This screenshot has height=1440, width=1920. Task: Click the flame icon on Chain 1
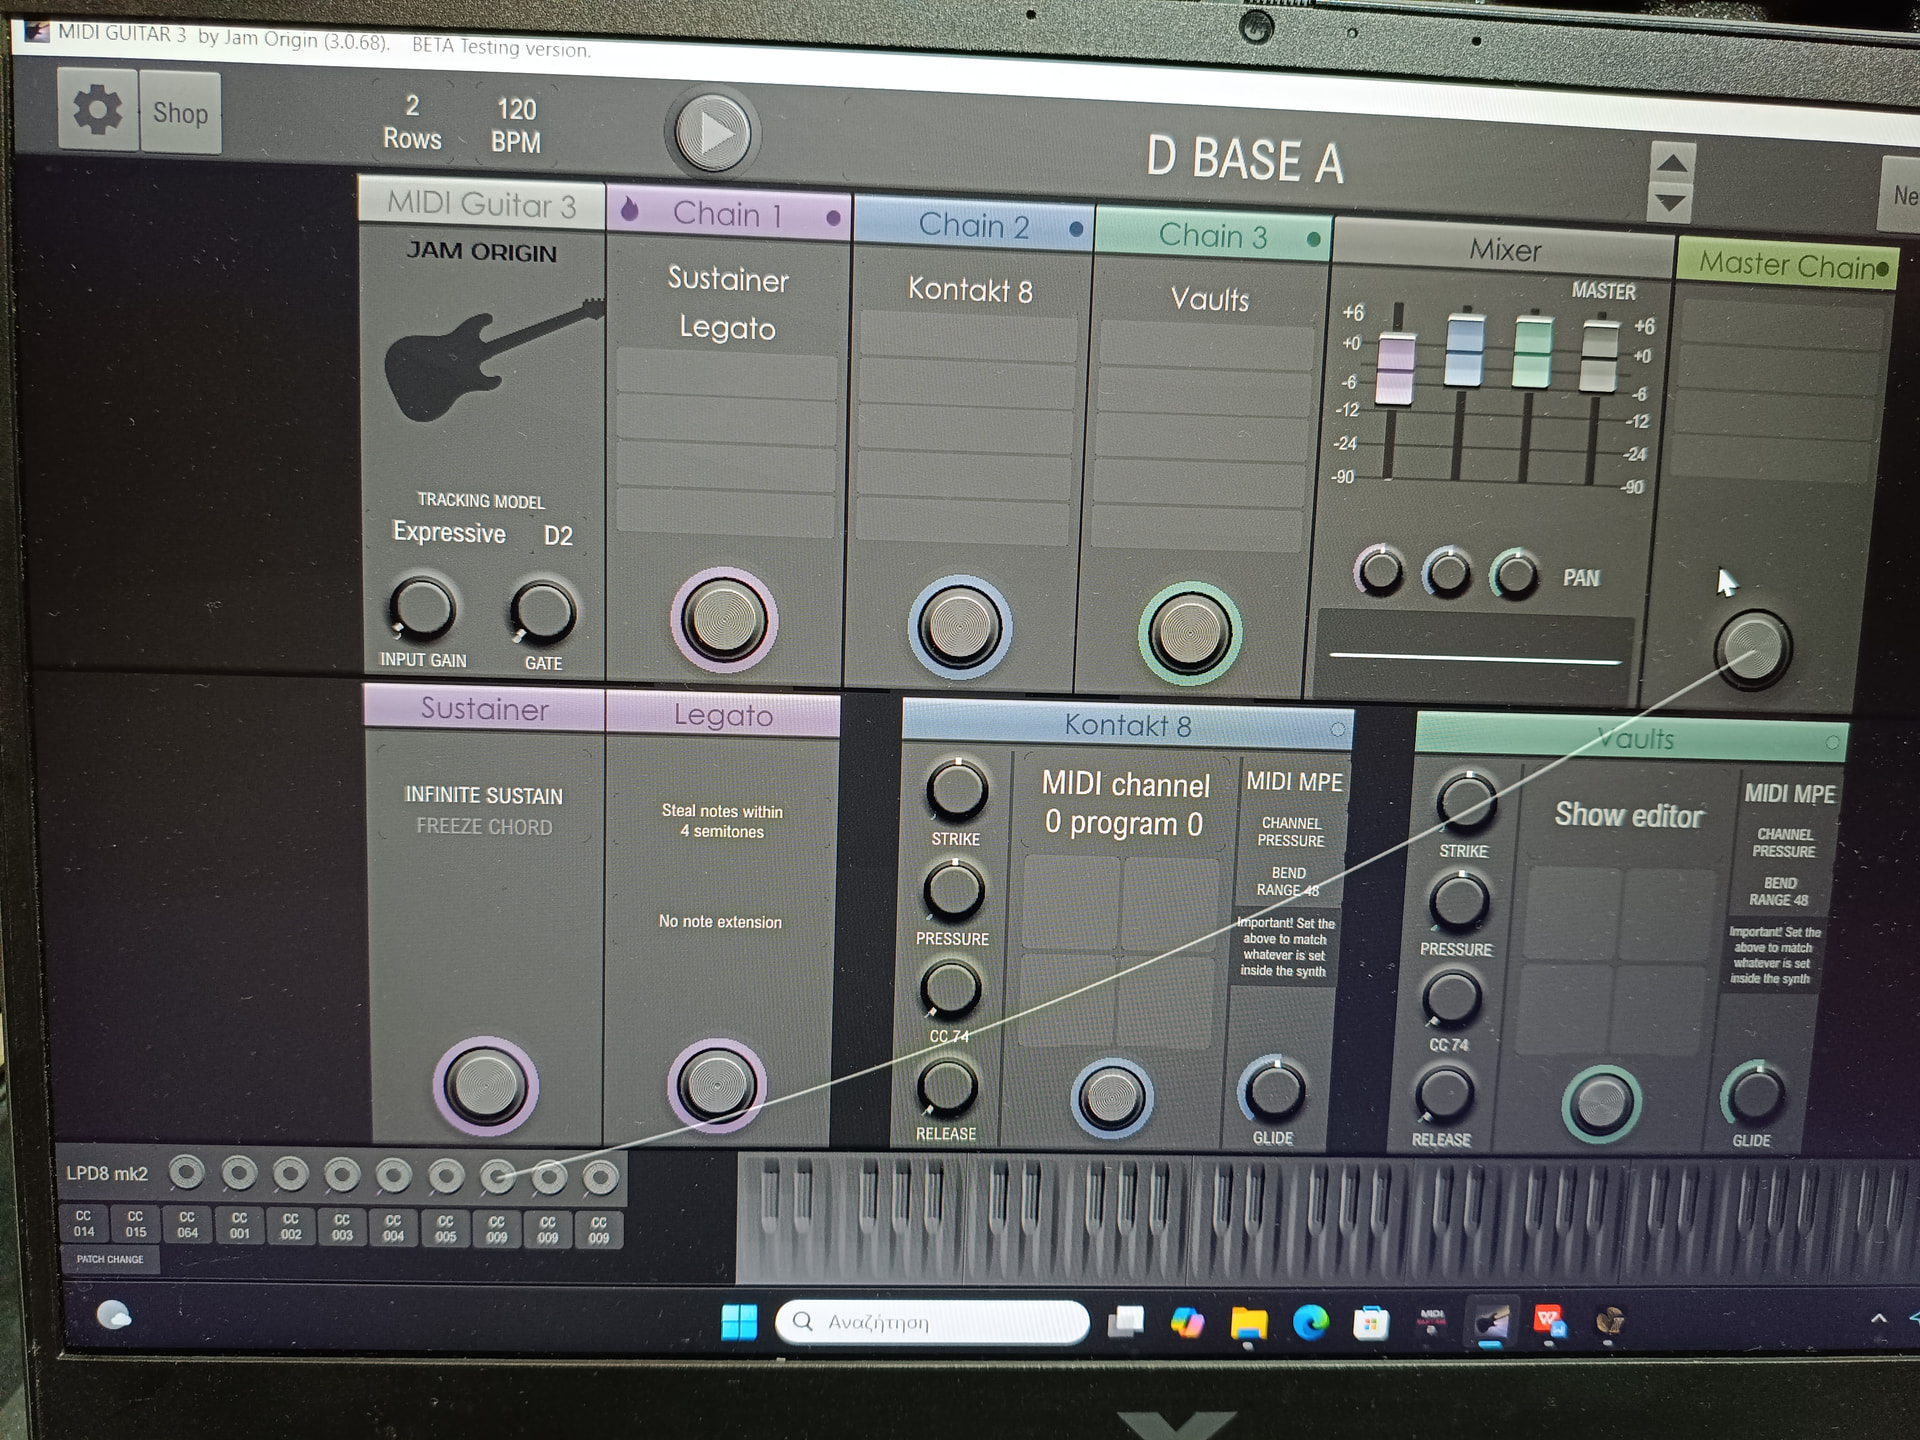pyautogui.click(x=629, y=209)
